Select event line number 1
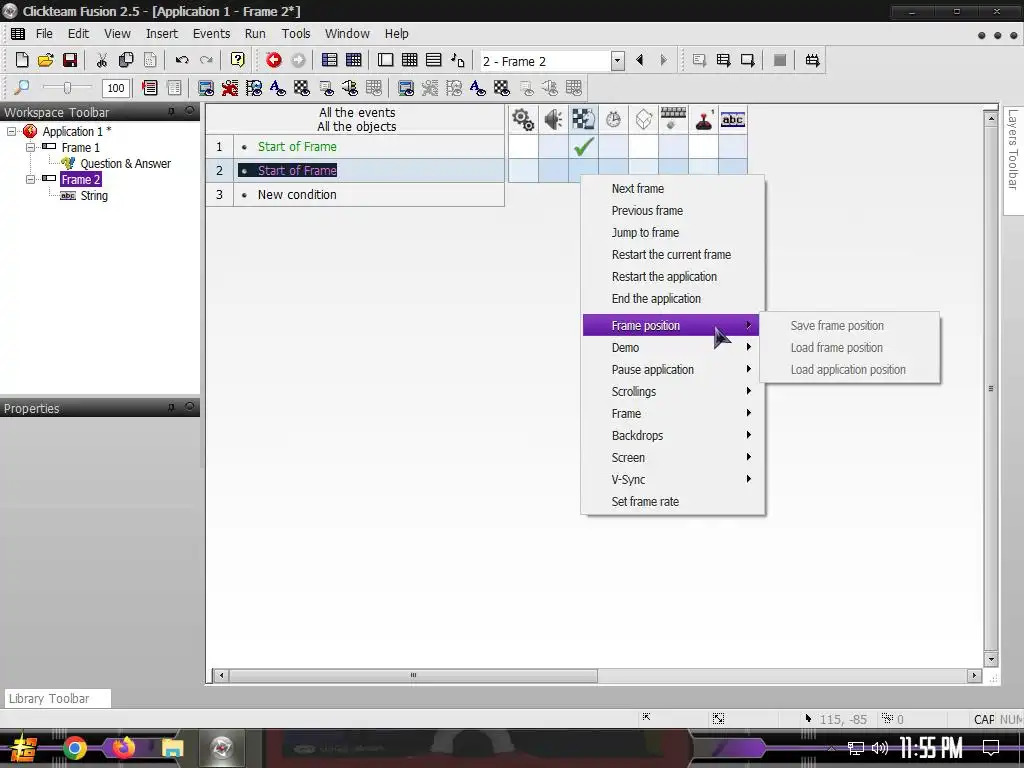The width and height of the screenshot is (1024, 768). tap(219, 147)
